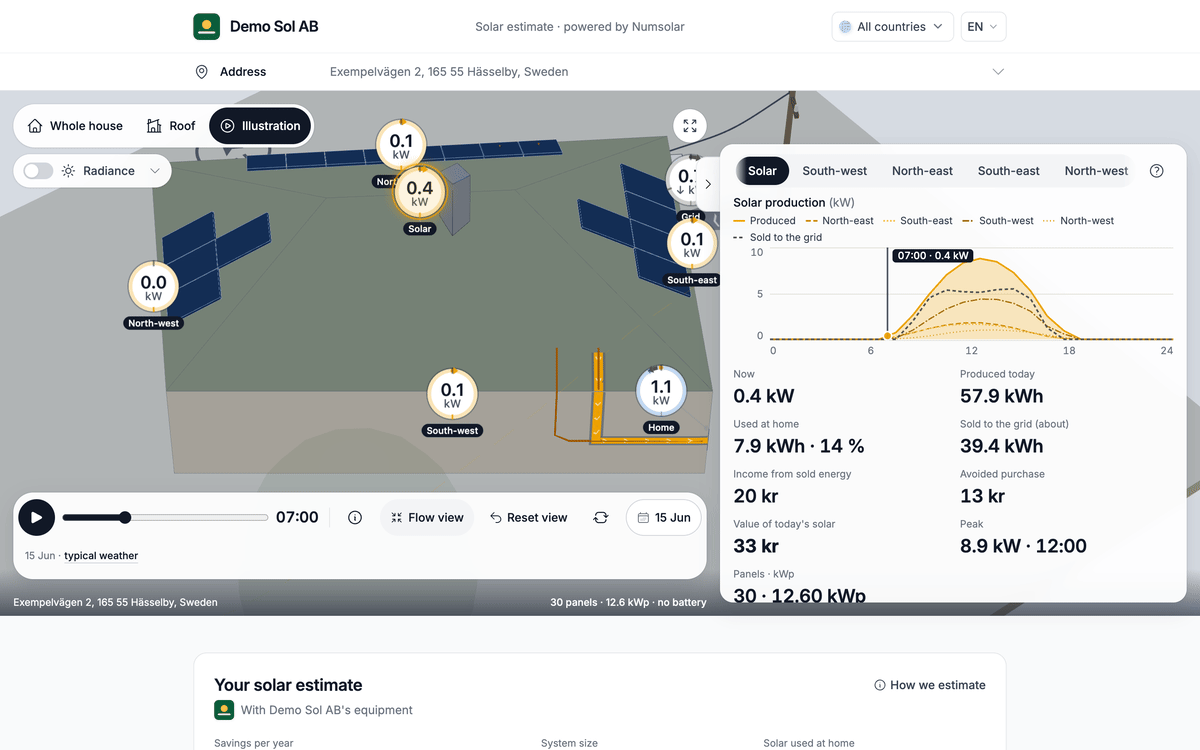The width and height of the screenshot is (1200, 750).
Task: Click the fullscreen expand icon
Action: coord(690,126)
